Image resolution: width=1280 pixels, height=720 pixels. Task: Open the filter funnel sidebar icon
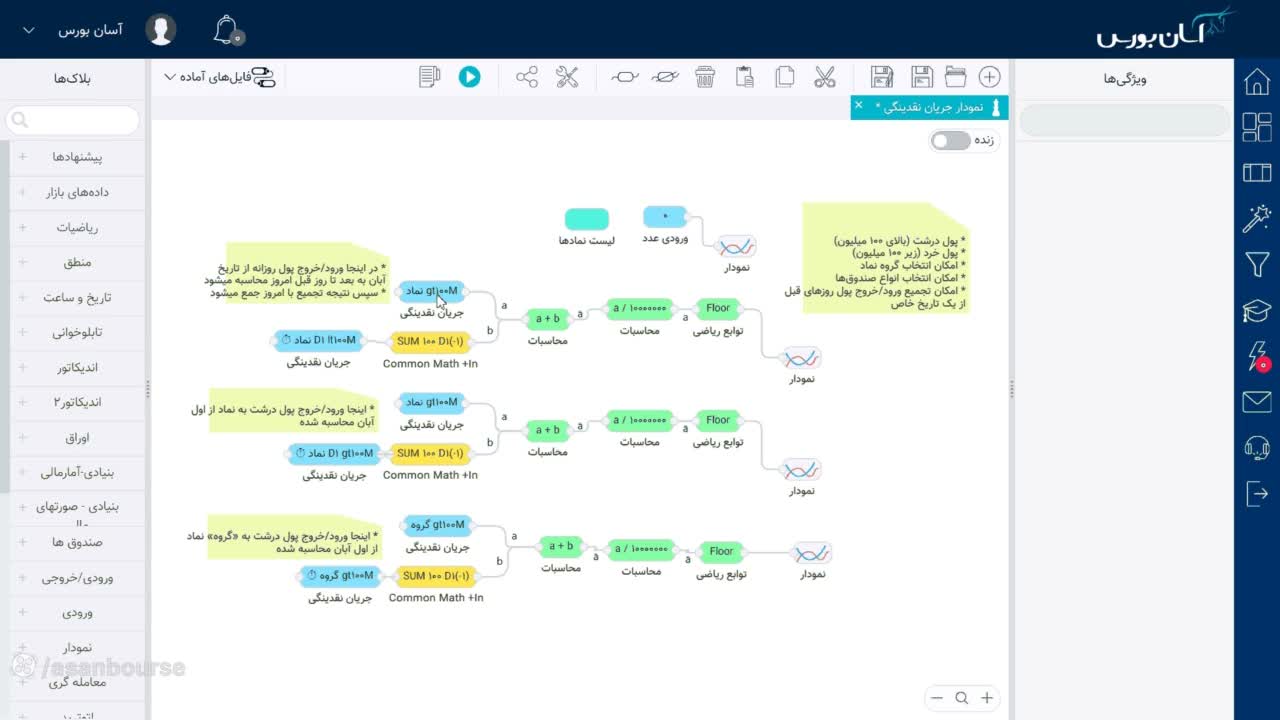[x=1257, y=264]
